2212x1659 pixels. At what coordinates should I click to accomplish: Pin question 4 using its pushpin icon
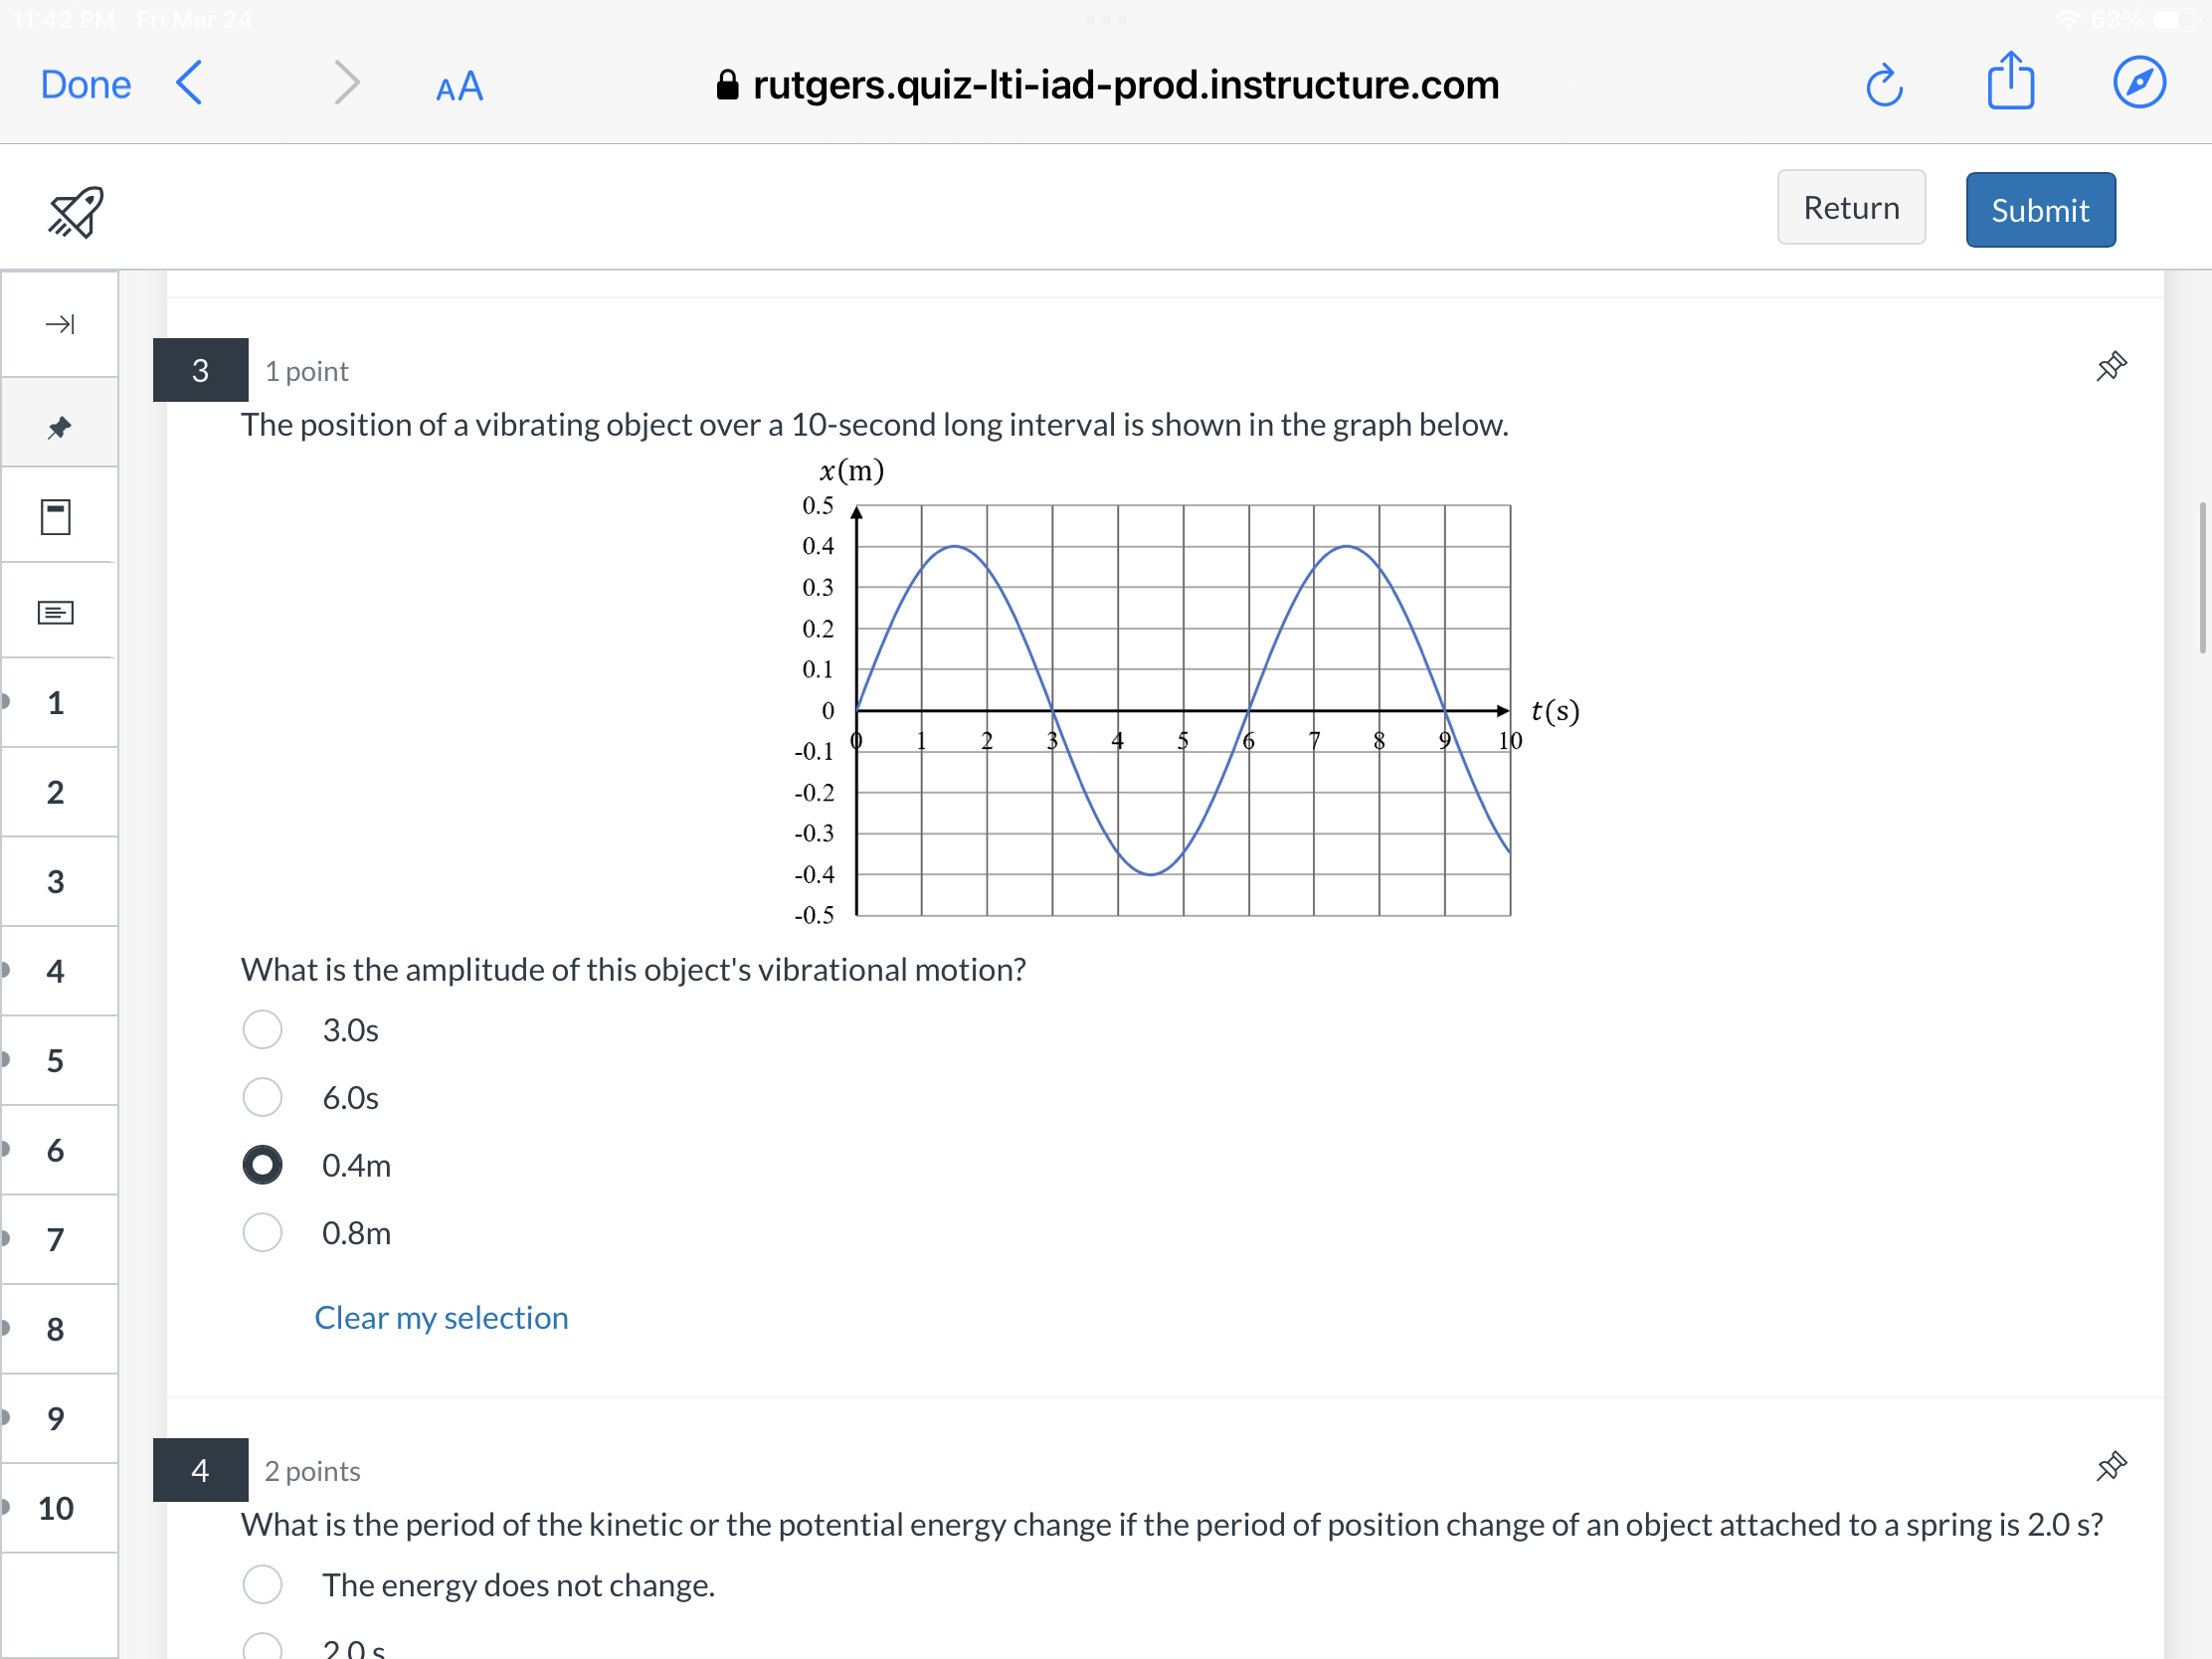point(2111,1467)
